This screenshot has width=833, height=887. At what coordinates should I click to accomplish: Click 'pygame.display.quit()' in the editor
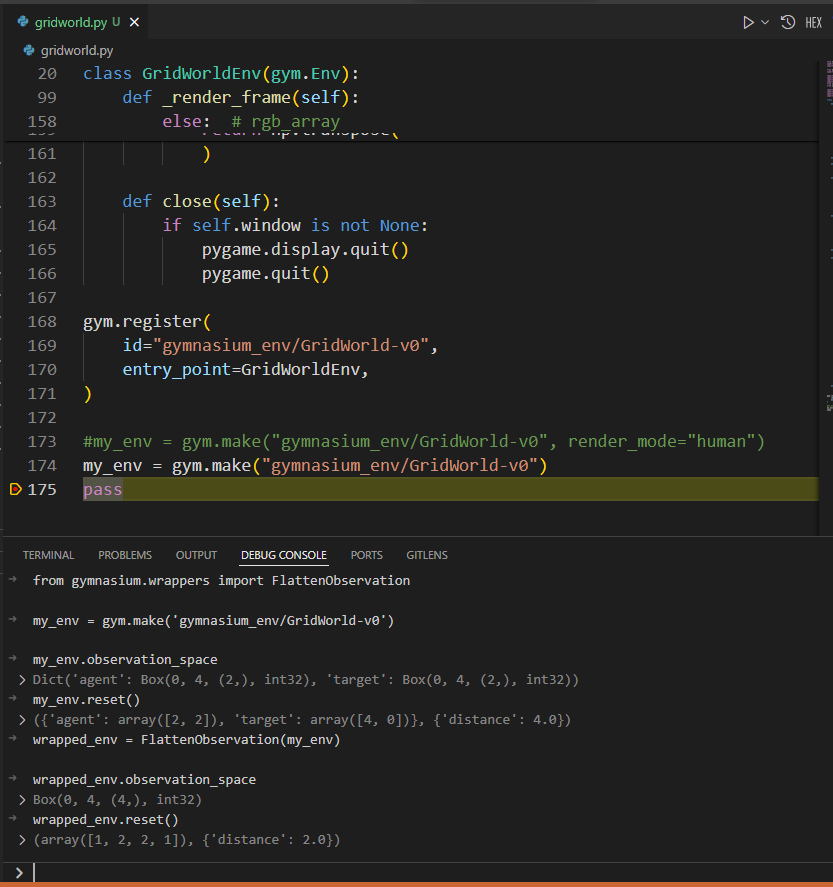tap(305, 249)
